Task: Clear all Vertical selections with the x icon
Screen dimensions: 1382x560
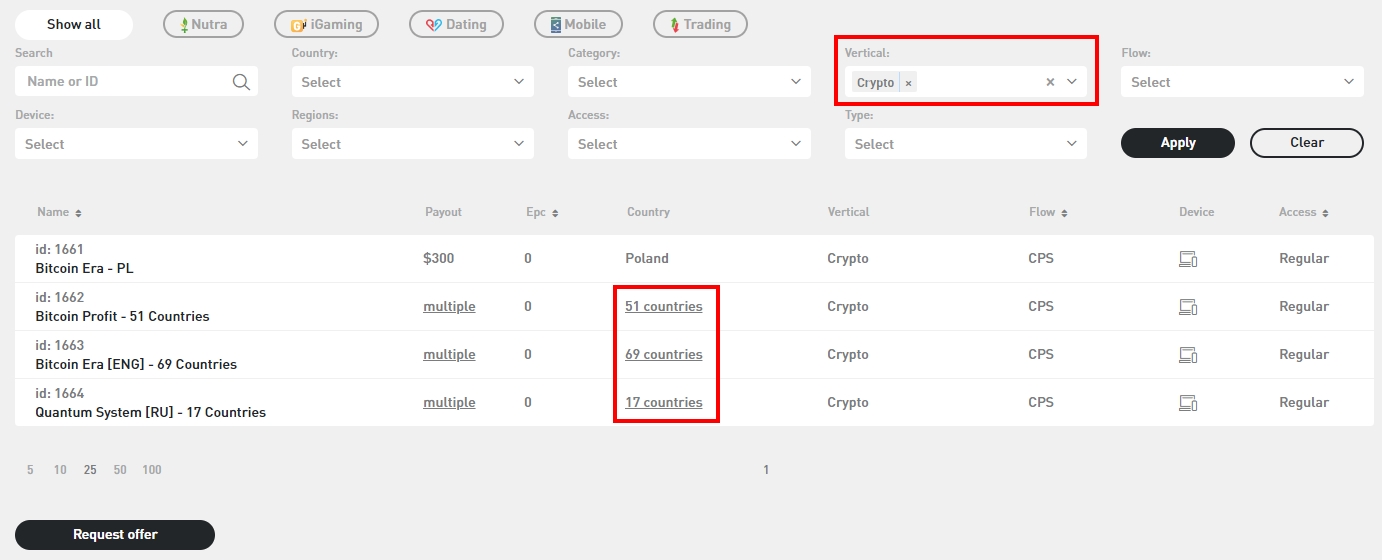Action: tap(1050, 82)
